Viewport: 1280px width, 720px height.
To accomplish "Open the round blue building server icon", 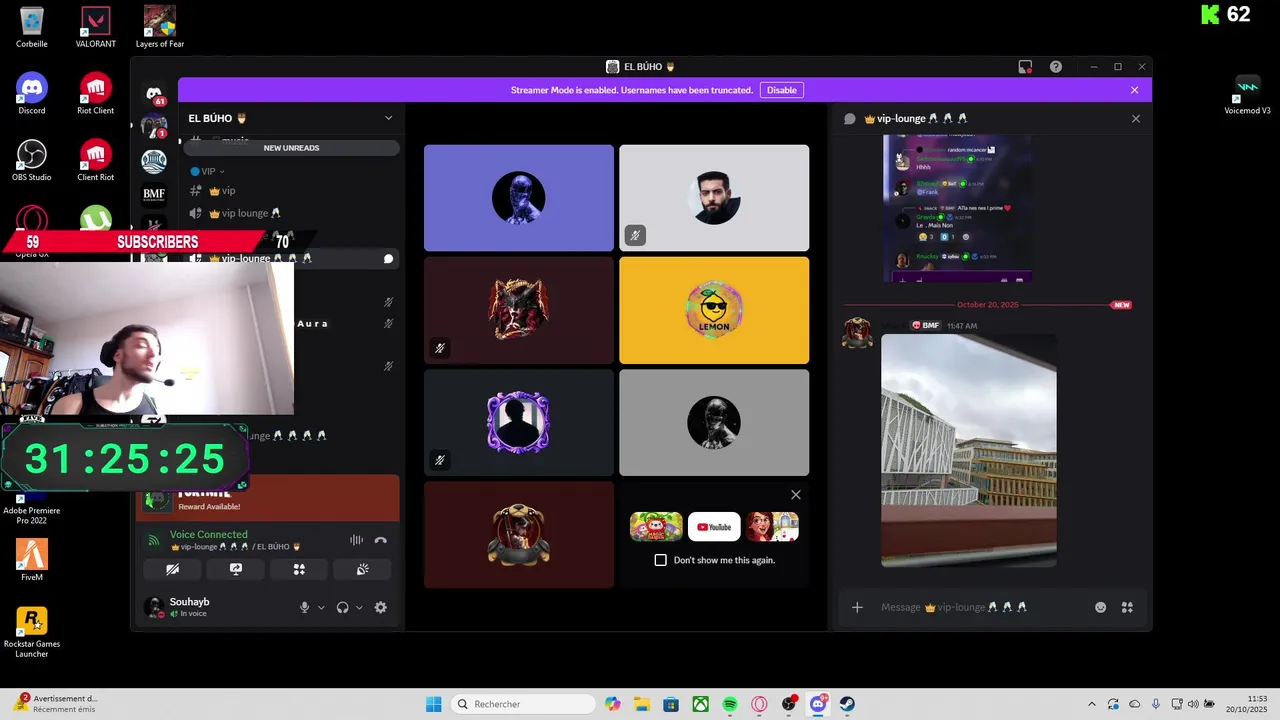I will pyautogui.click(x=154, y=161).
